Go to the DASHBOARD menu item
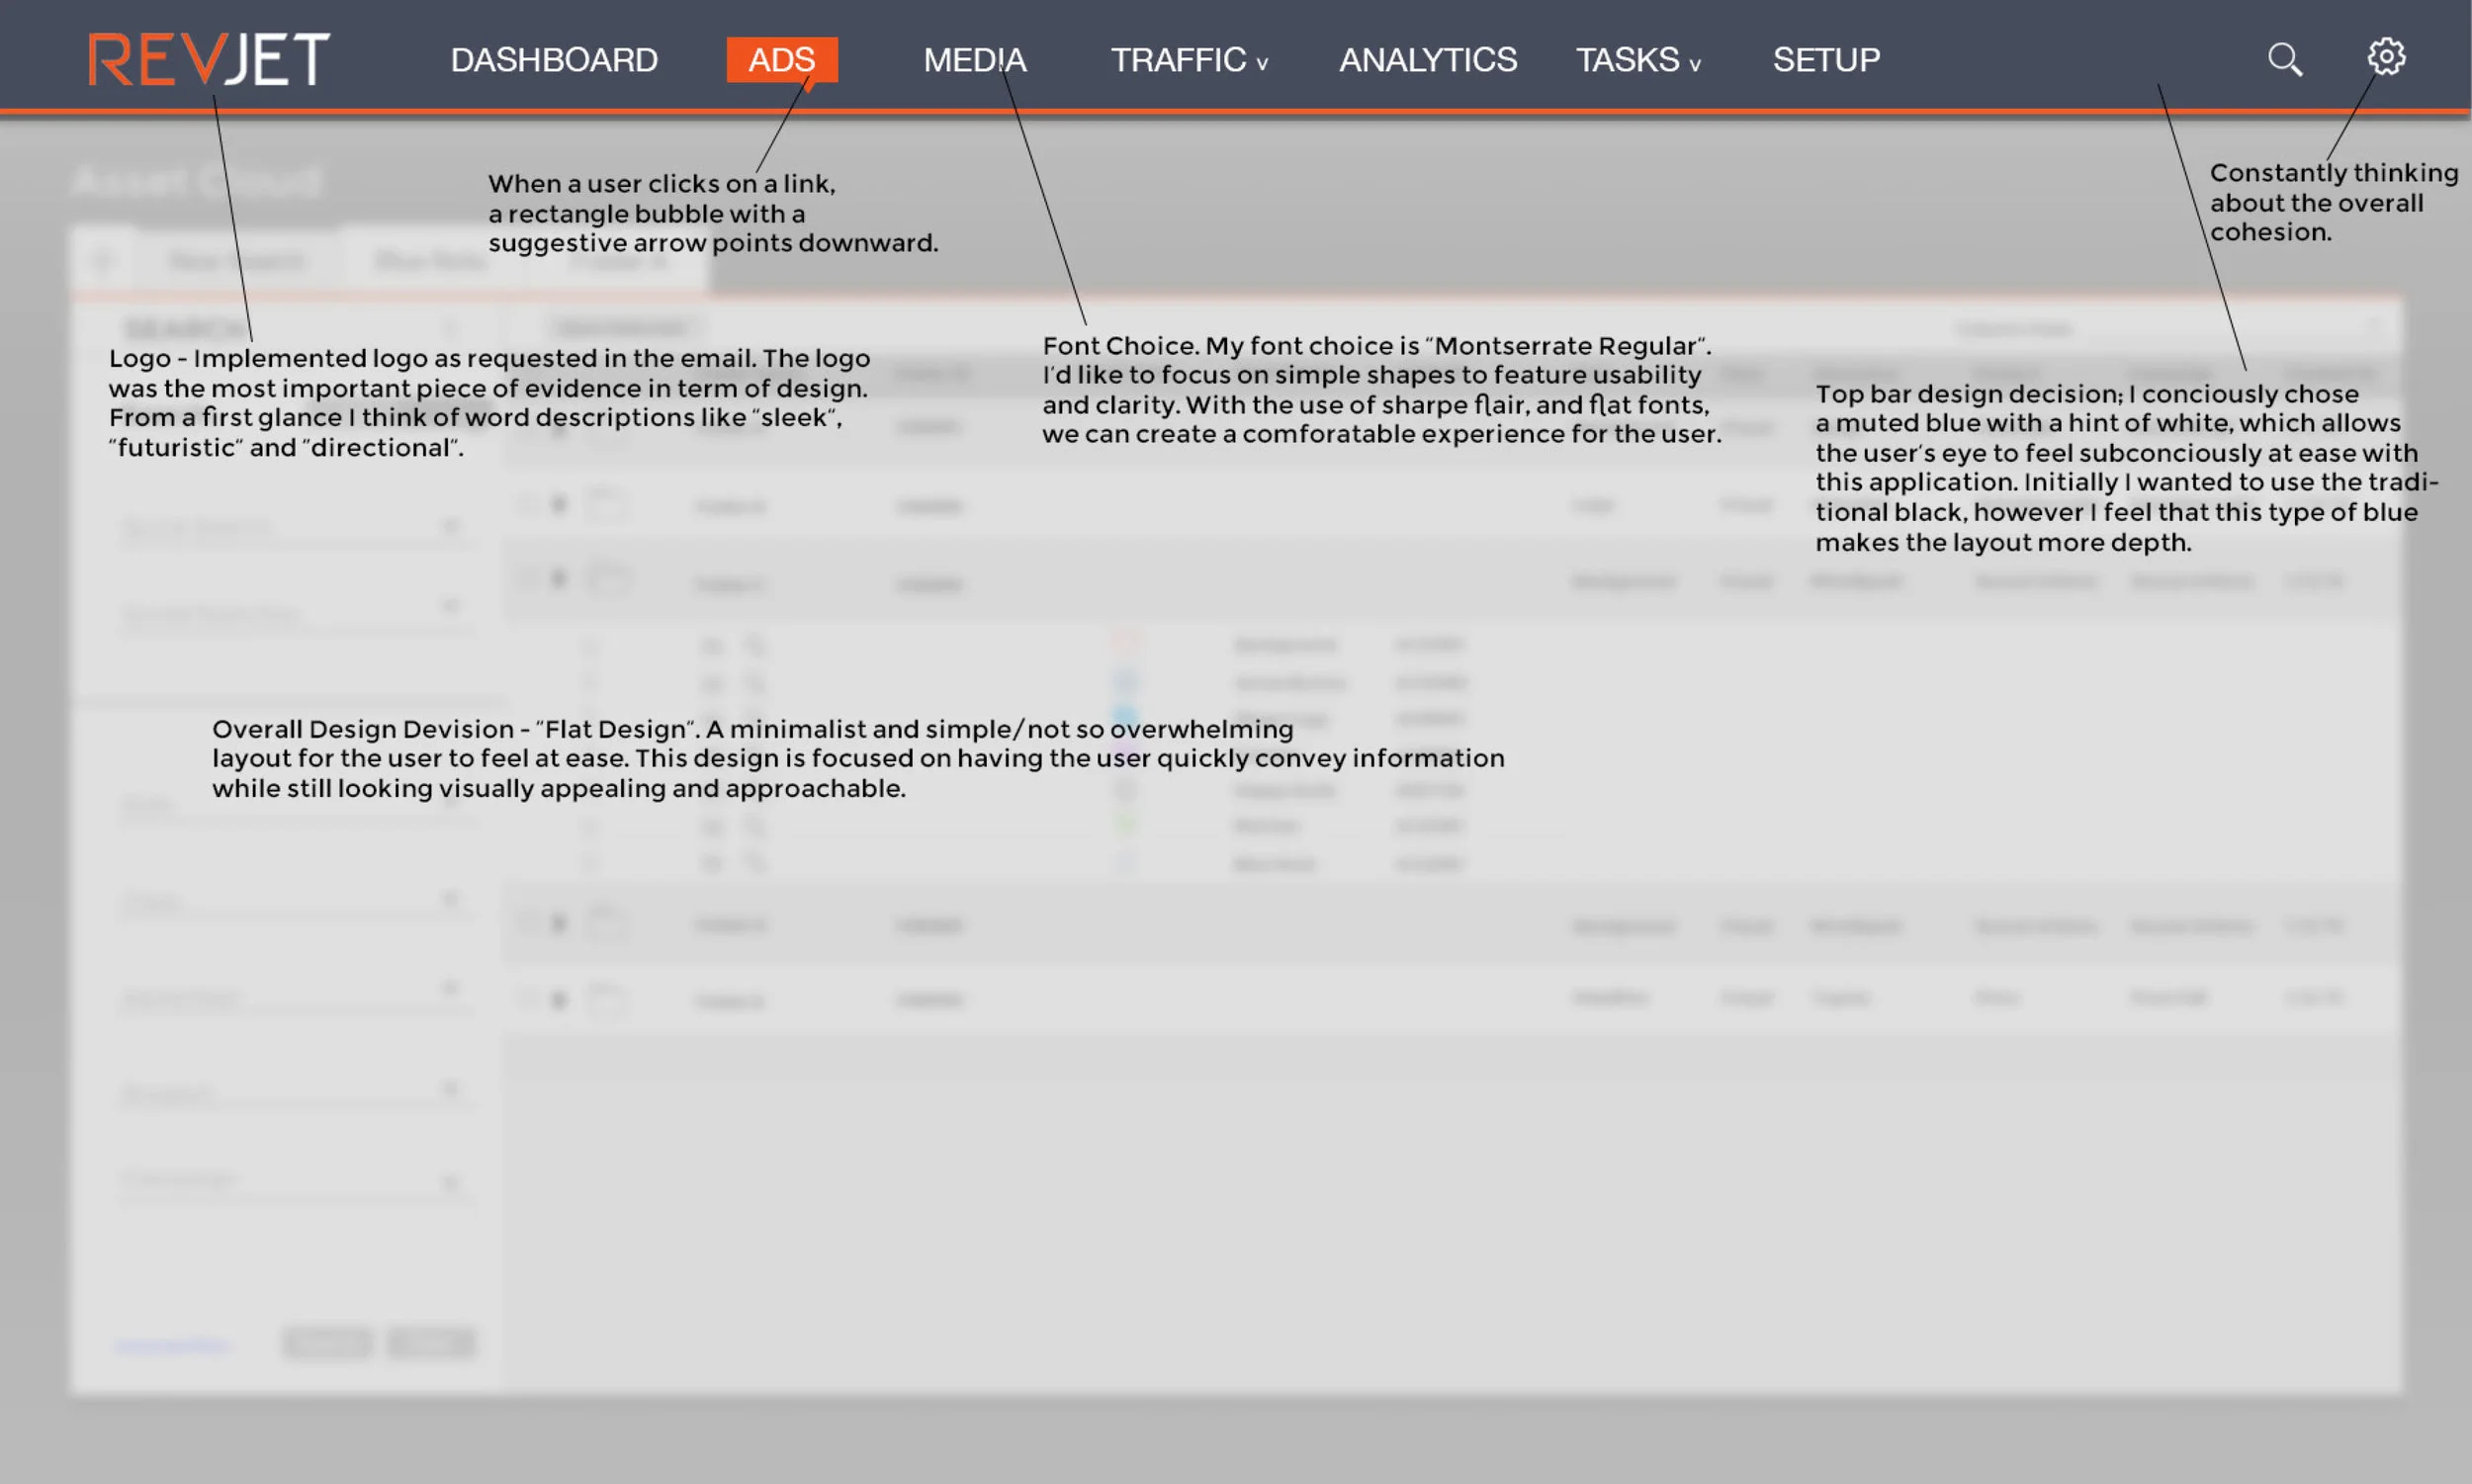2472x1484 pixels. click(554, 60)
